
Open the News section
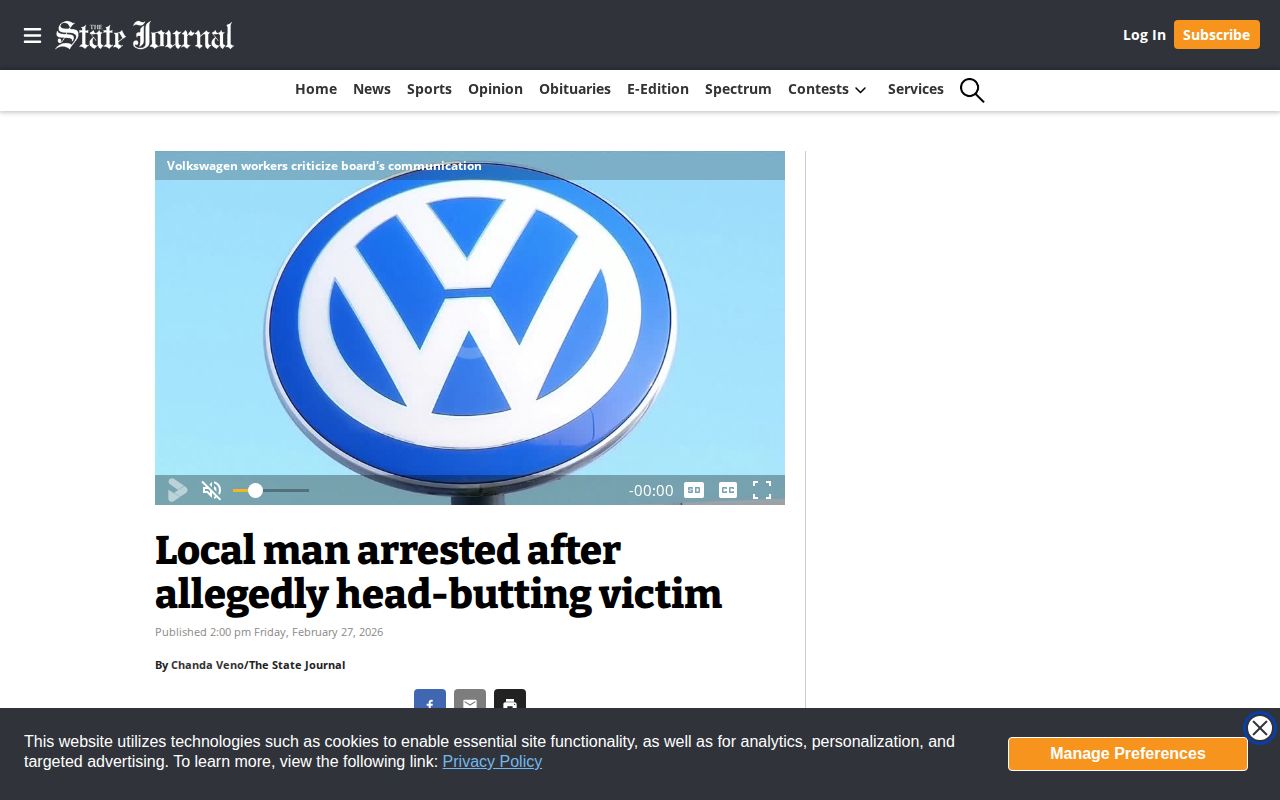[x=372, y=89]
